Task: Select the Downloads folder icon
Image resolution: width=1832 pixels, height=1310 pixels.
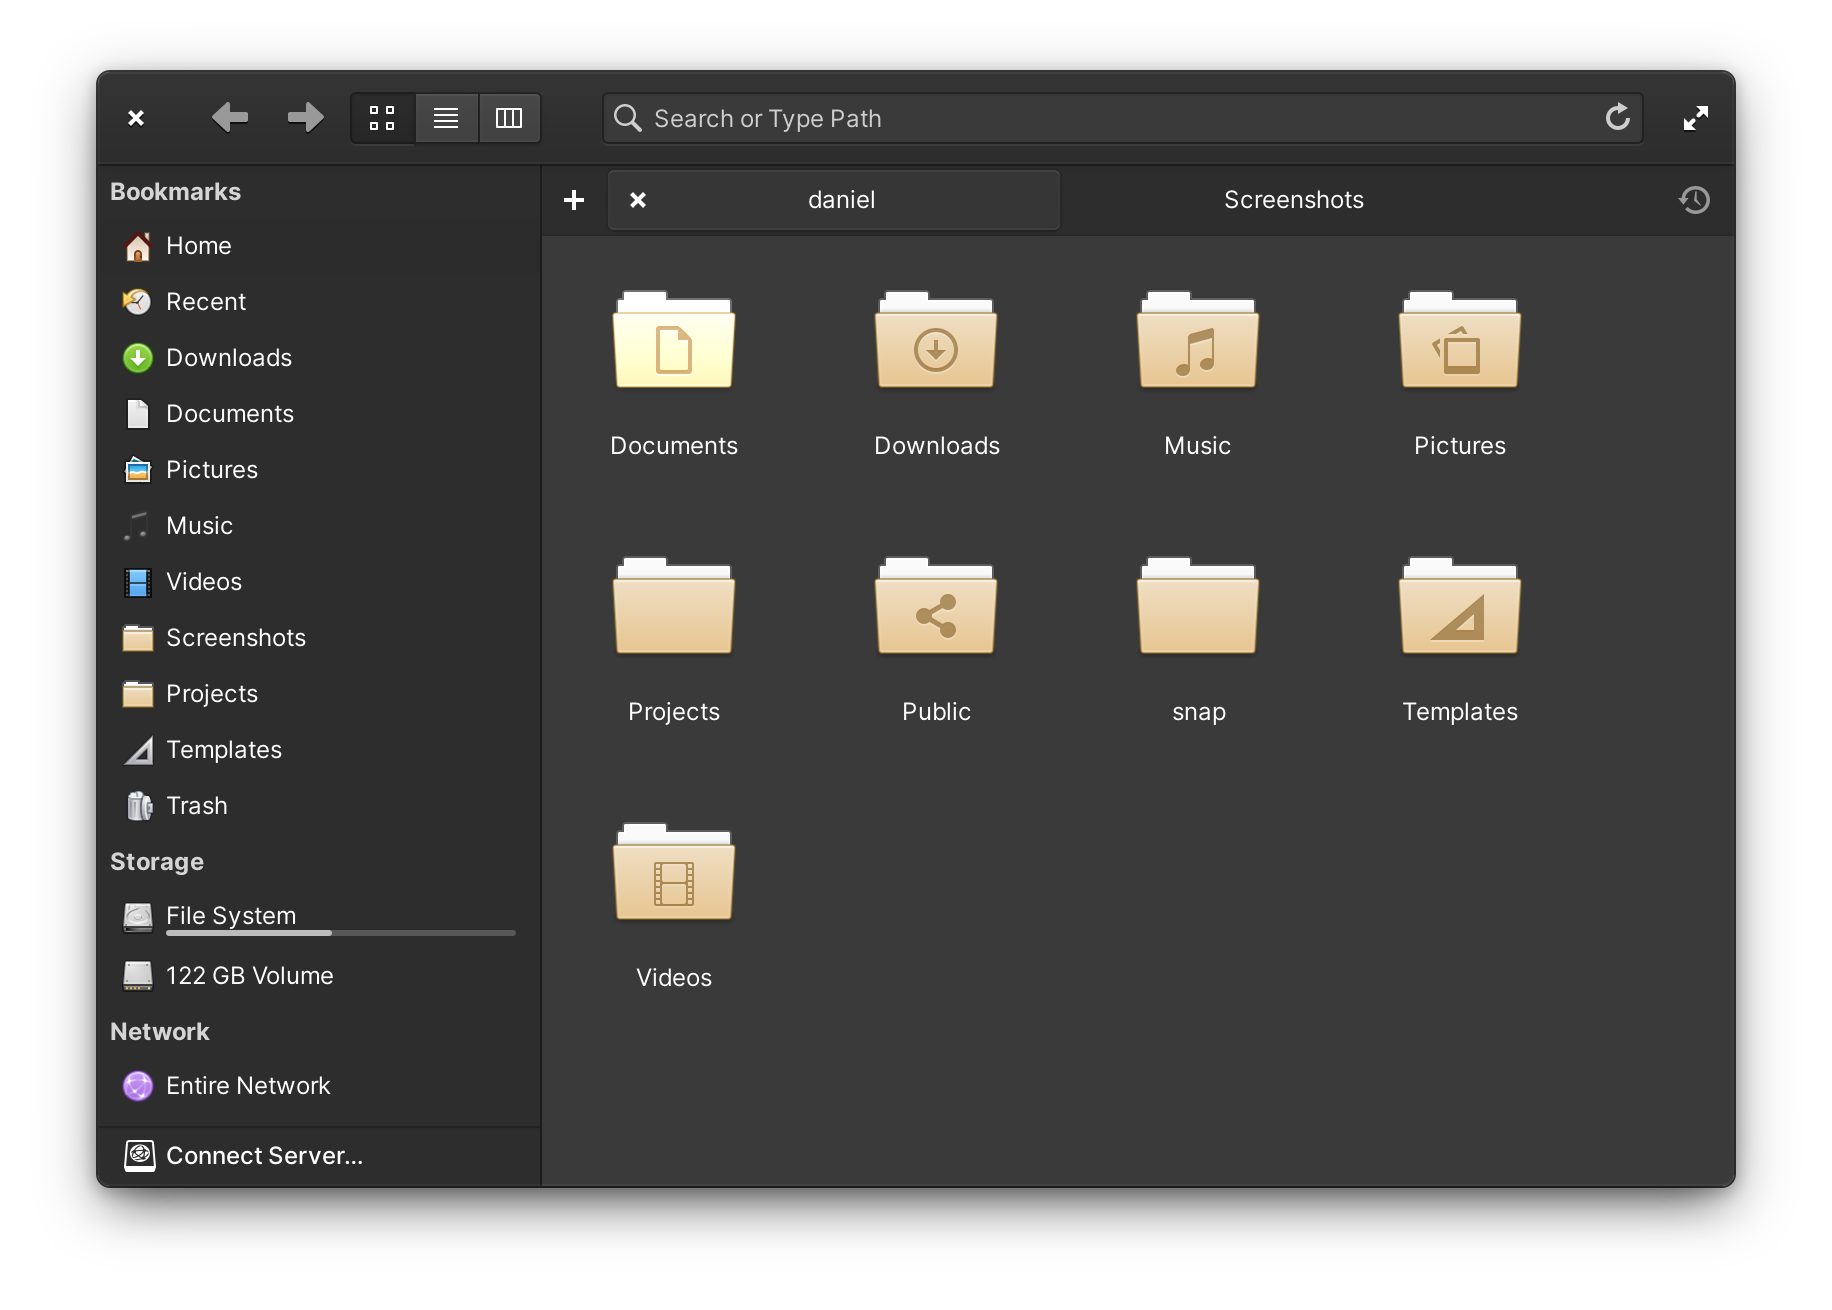Action: [x=936, y=340]
